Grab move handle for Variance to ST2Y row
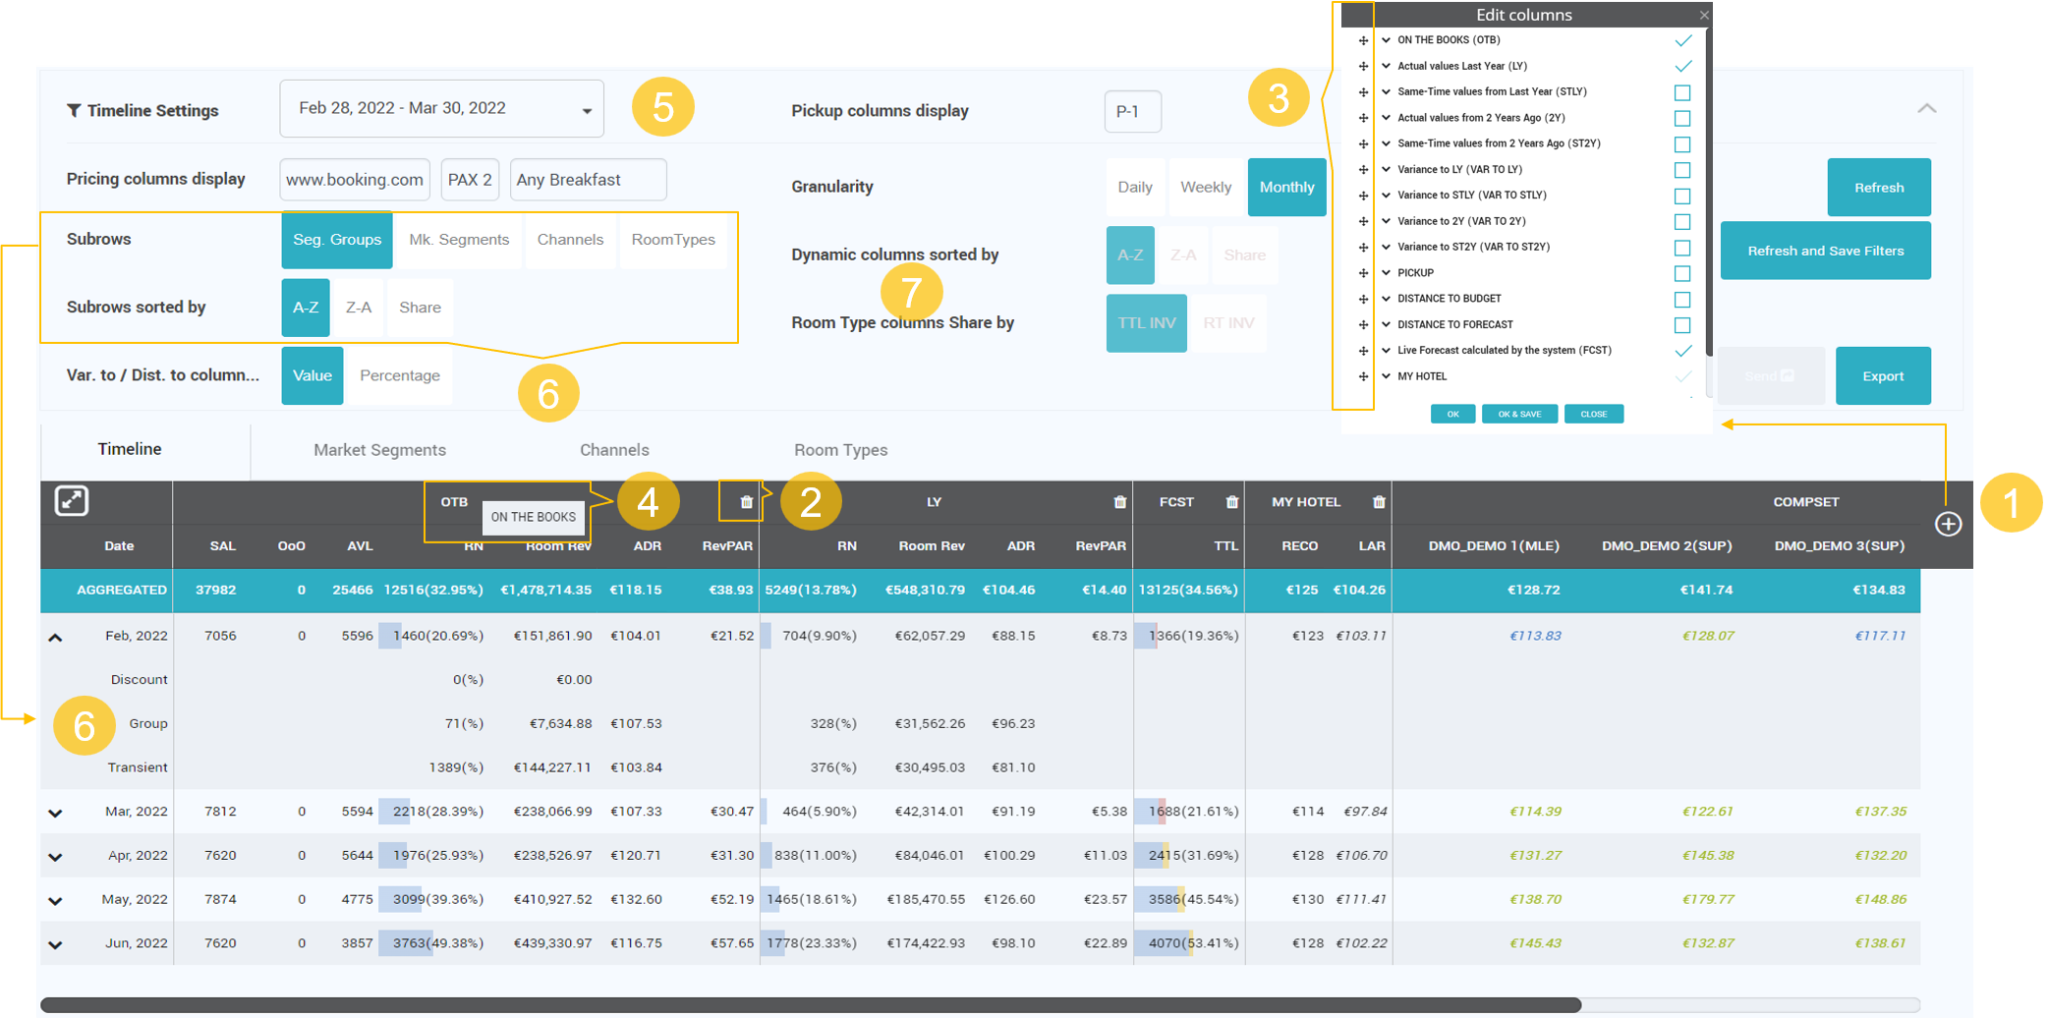2048x1018 pixels. pyautogui.click(x=1363, y=247)
